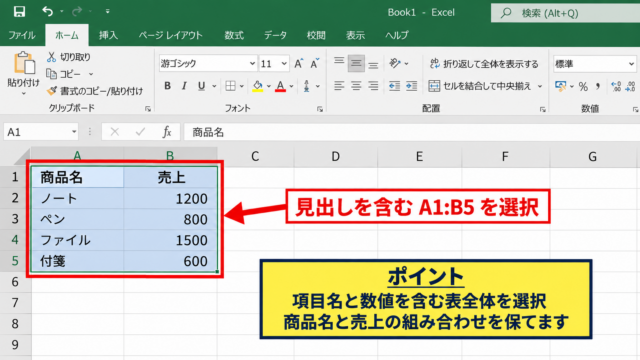Click the 検索 search box
The height and width of the screenshot is (360, 640).
565,13
